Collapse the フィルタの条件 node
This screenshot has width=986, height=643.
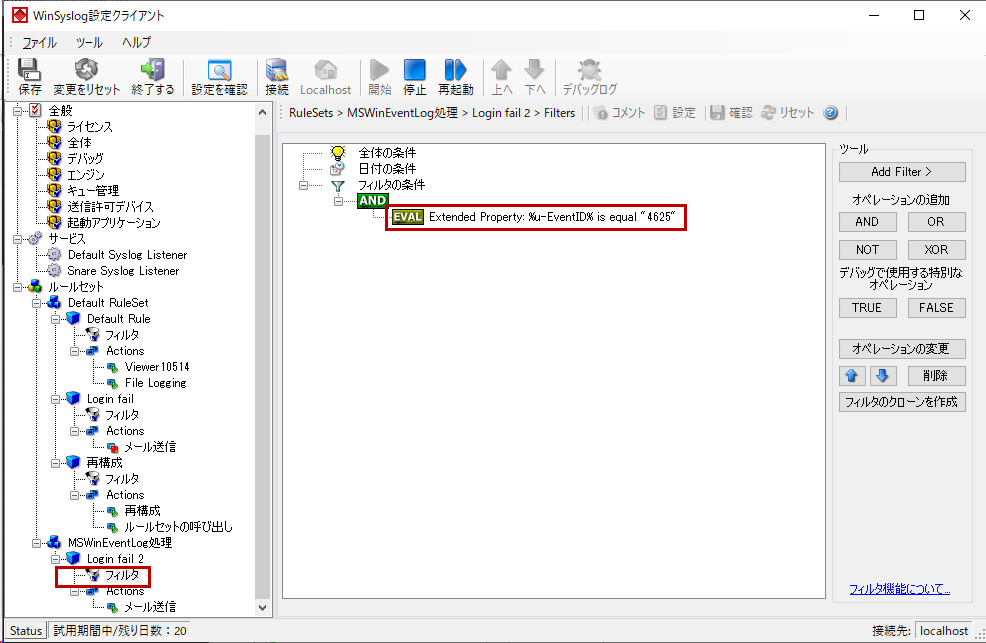[x=304, y=185]
